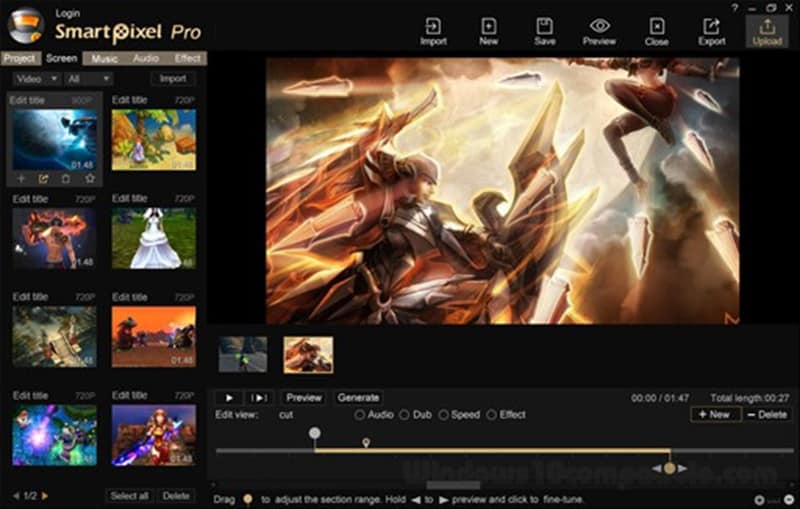Click the play-section step button

point(259,398)
